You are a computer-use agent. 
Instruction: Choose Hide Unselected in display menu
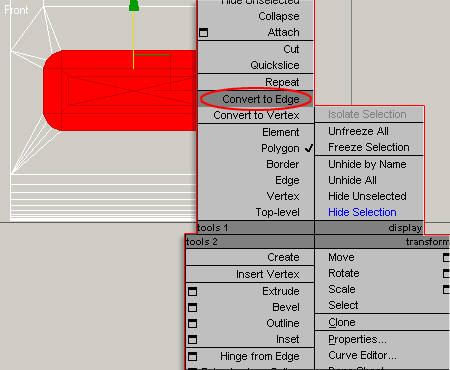[x=367, y=196]
